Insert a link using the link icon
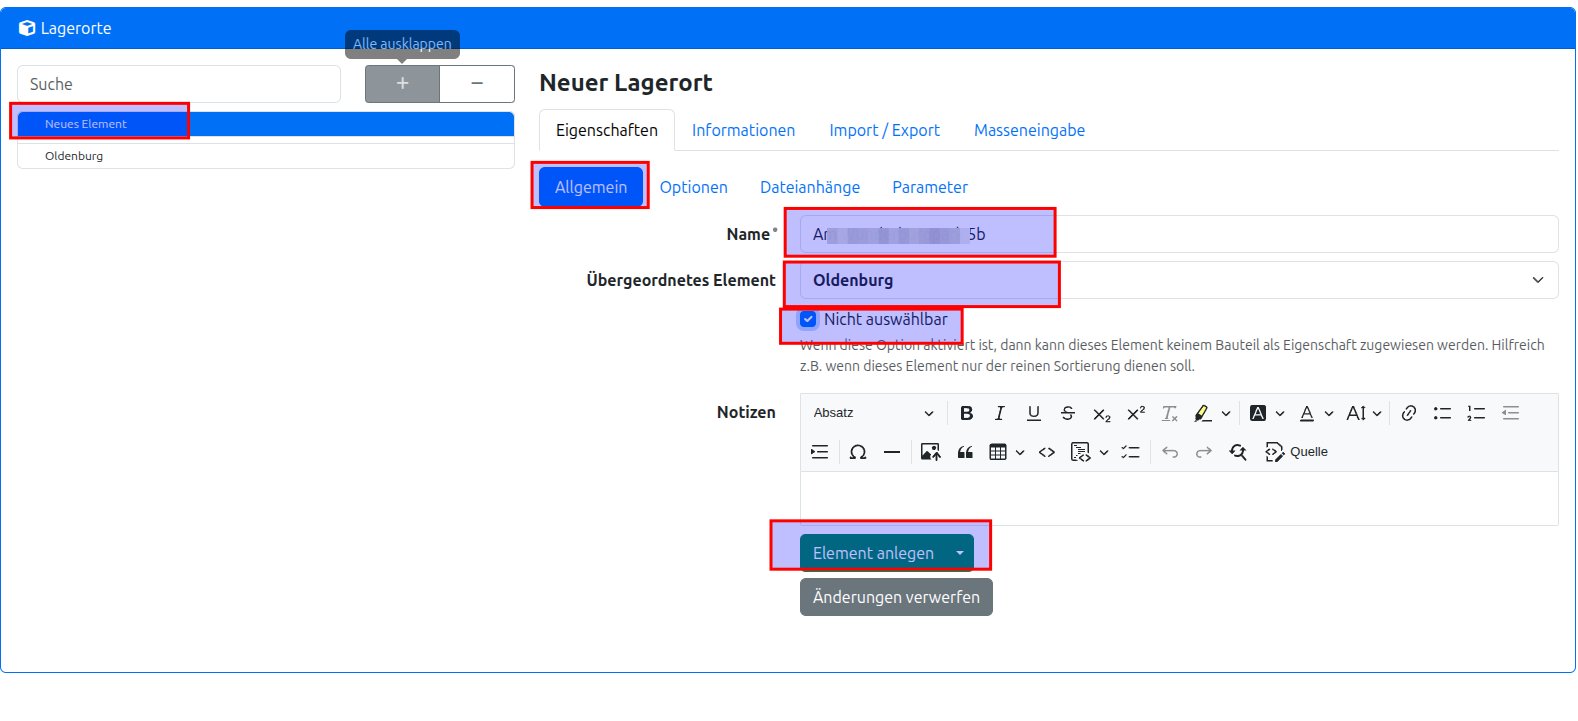This screenshot has width=1578, height=721. tap(1408, 413)
